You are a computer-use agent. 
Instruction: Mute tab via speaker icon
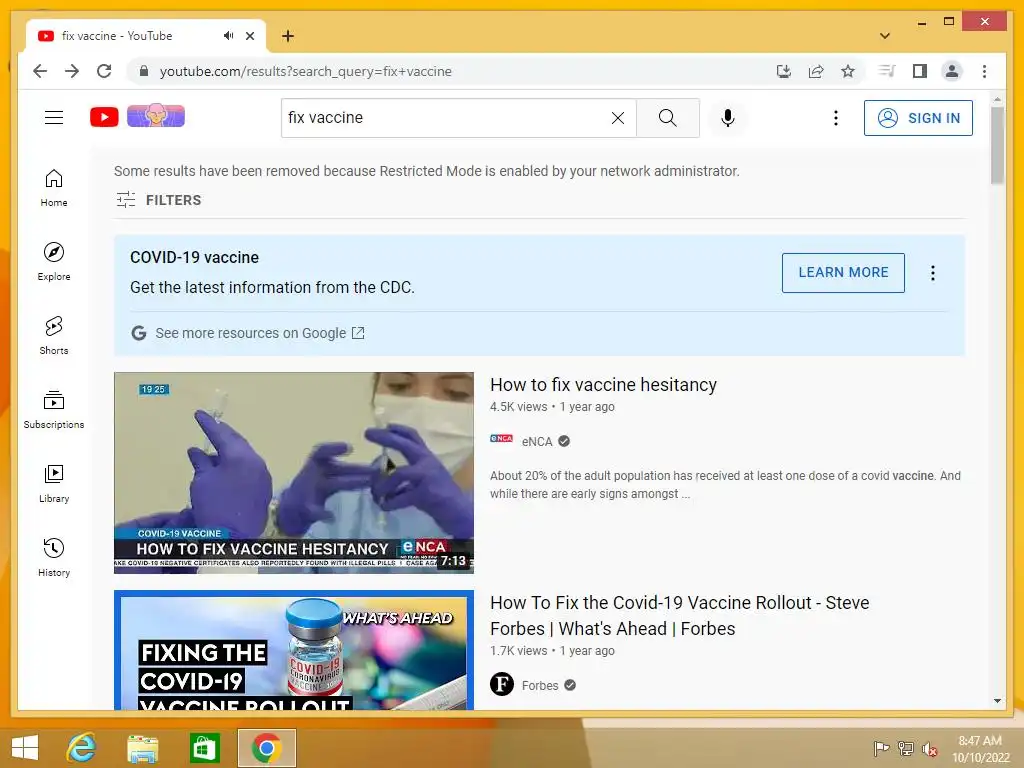[x=228, y=35]
